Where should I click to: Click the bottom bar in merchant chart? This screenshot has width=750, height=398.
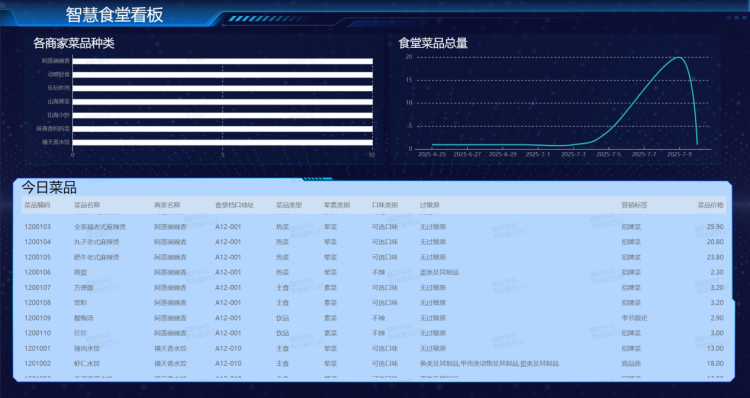(x=222, y=142)
